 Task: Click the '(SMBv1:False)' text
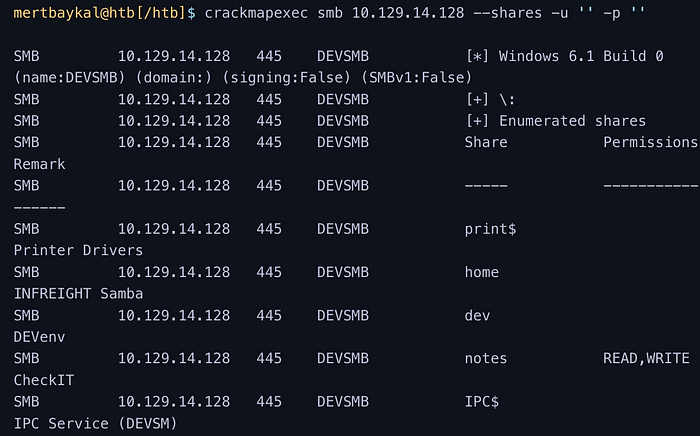point(416,78)
